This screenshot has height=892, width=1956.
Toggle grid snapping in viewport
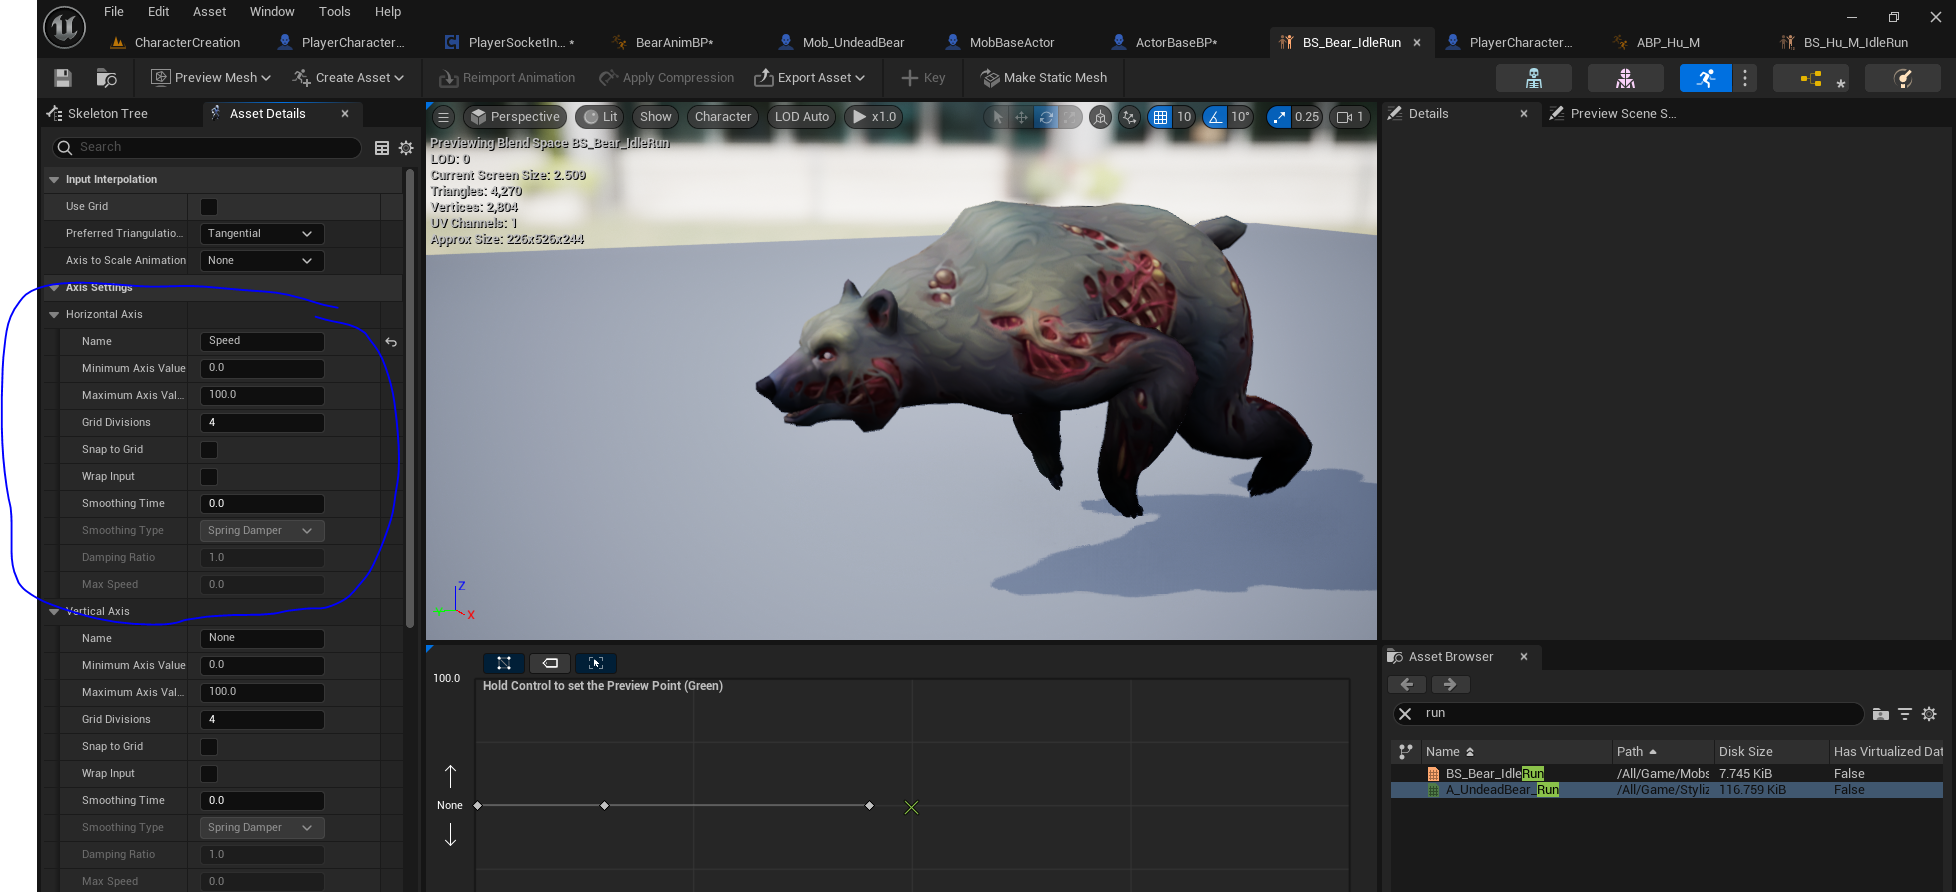[1160, 117]
